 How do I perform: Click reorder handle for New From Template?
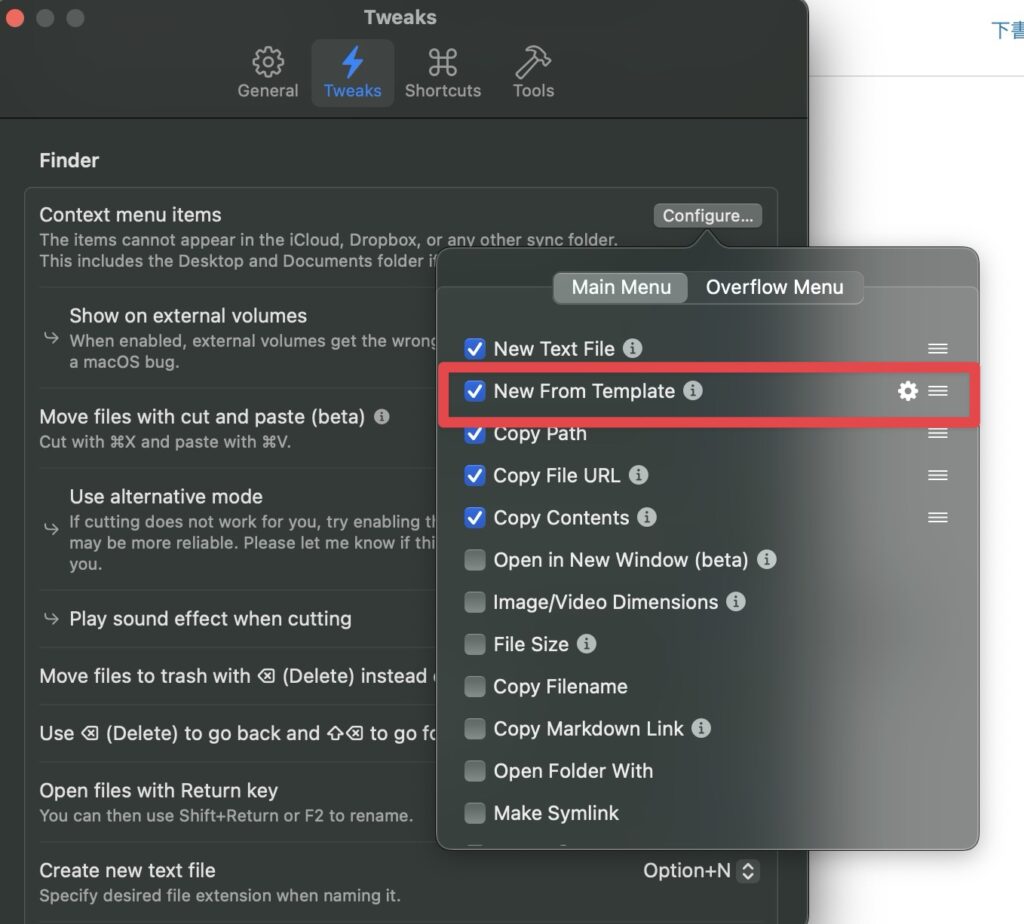(938, 391)
